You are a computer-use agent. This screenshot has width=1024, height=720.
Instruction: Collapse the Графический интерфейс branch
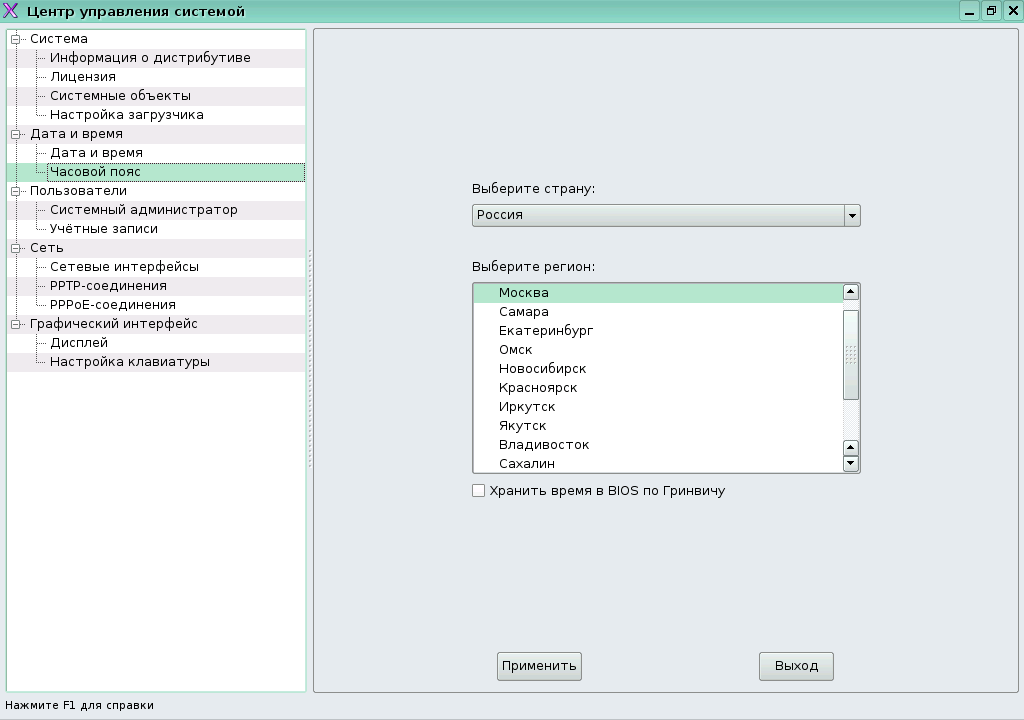click(16, 324)
